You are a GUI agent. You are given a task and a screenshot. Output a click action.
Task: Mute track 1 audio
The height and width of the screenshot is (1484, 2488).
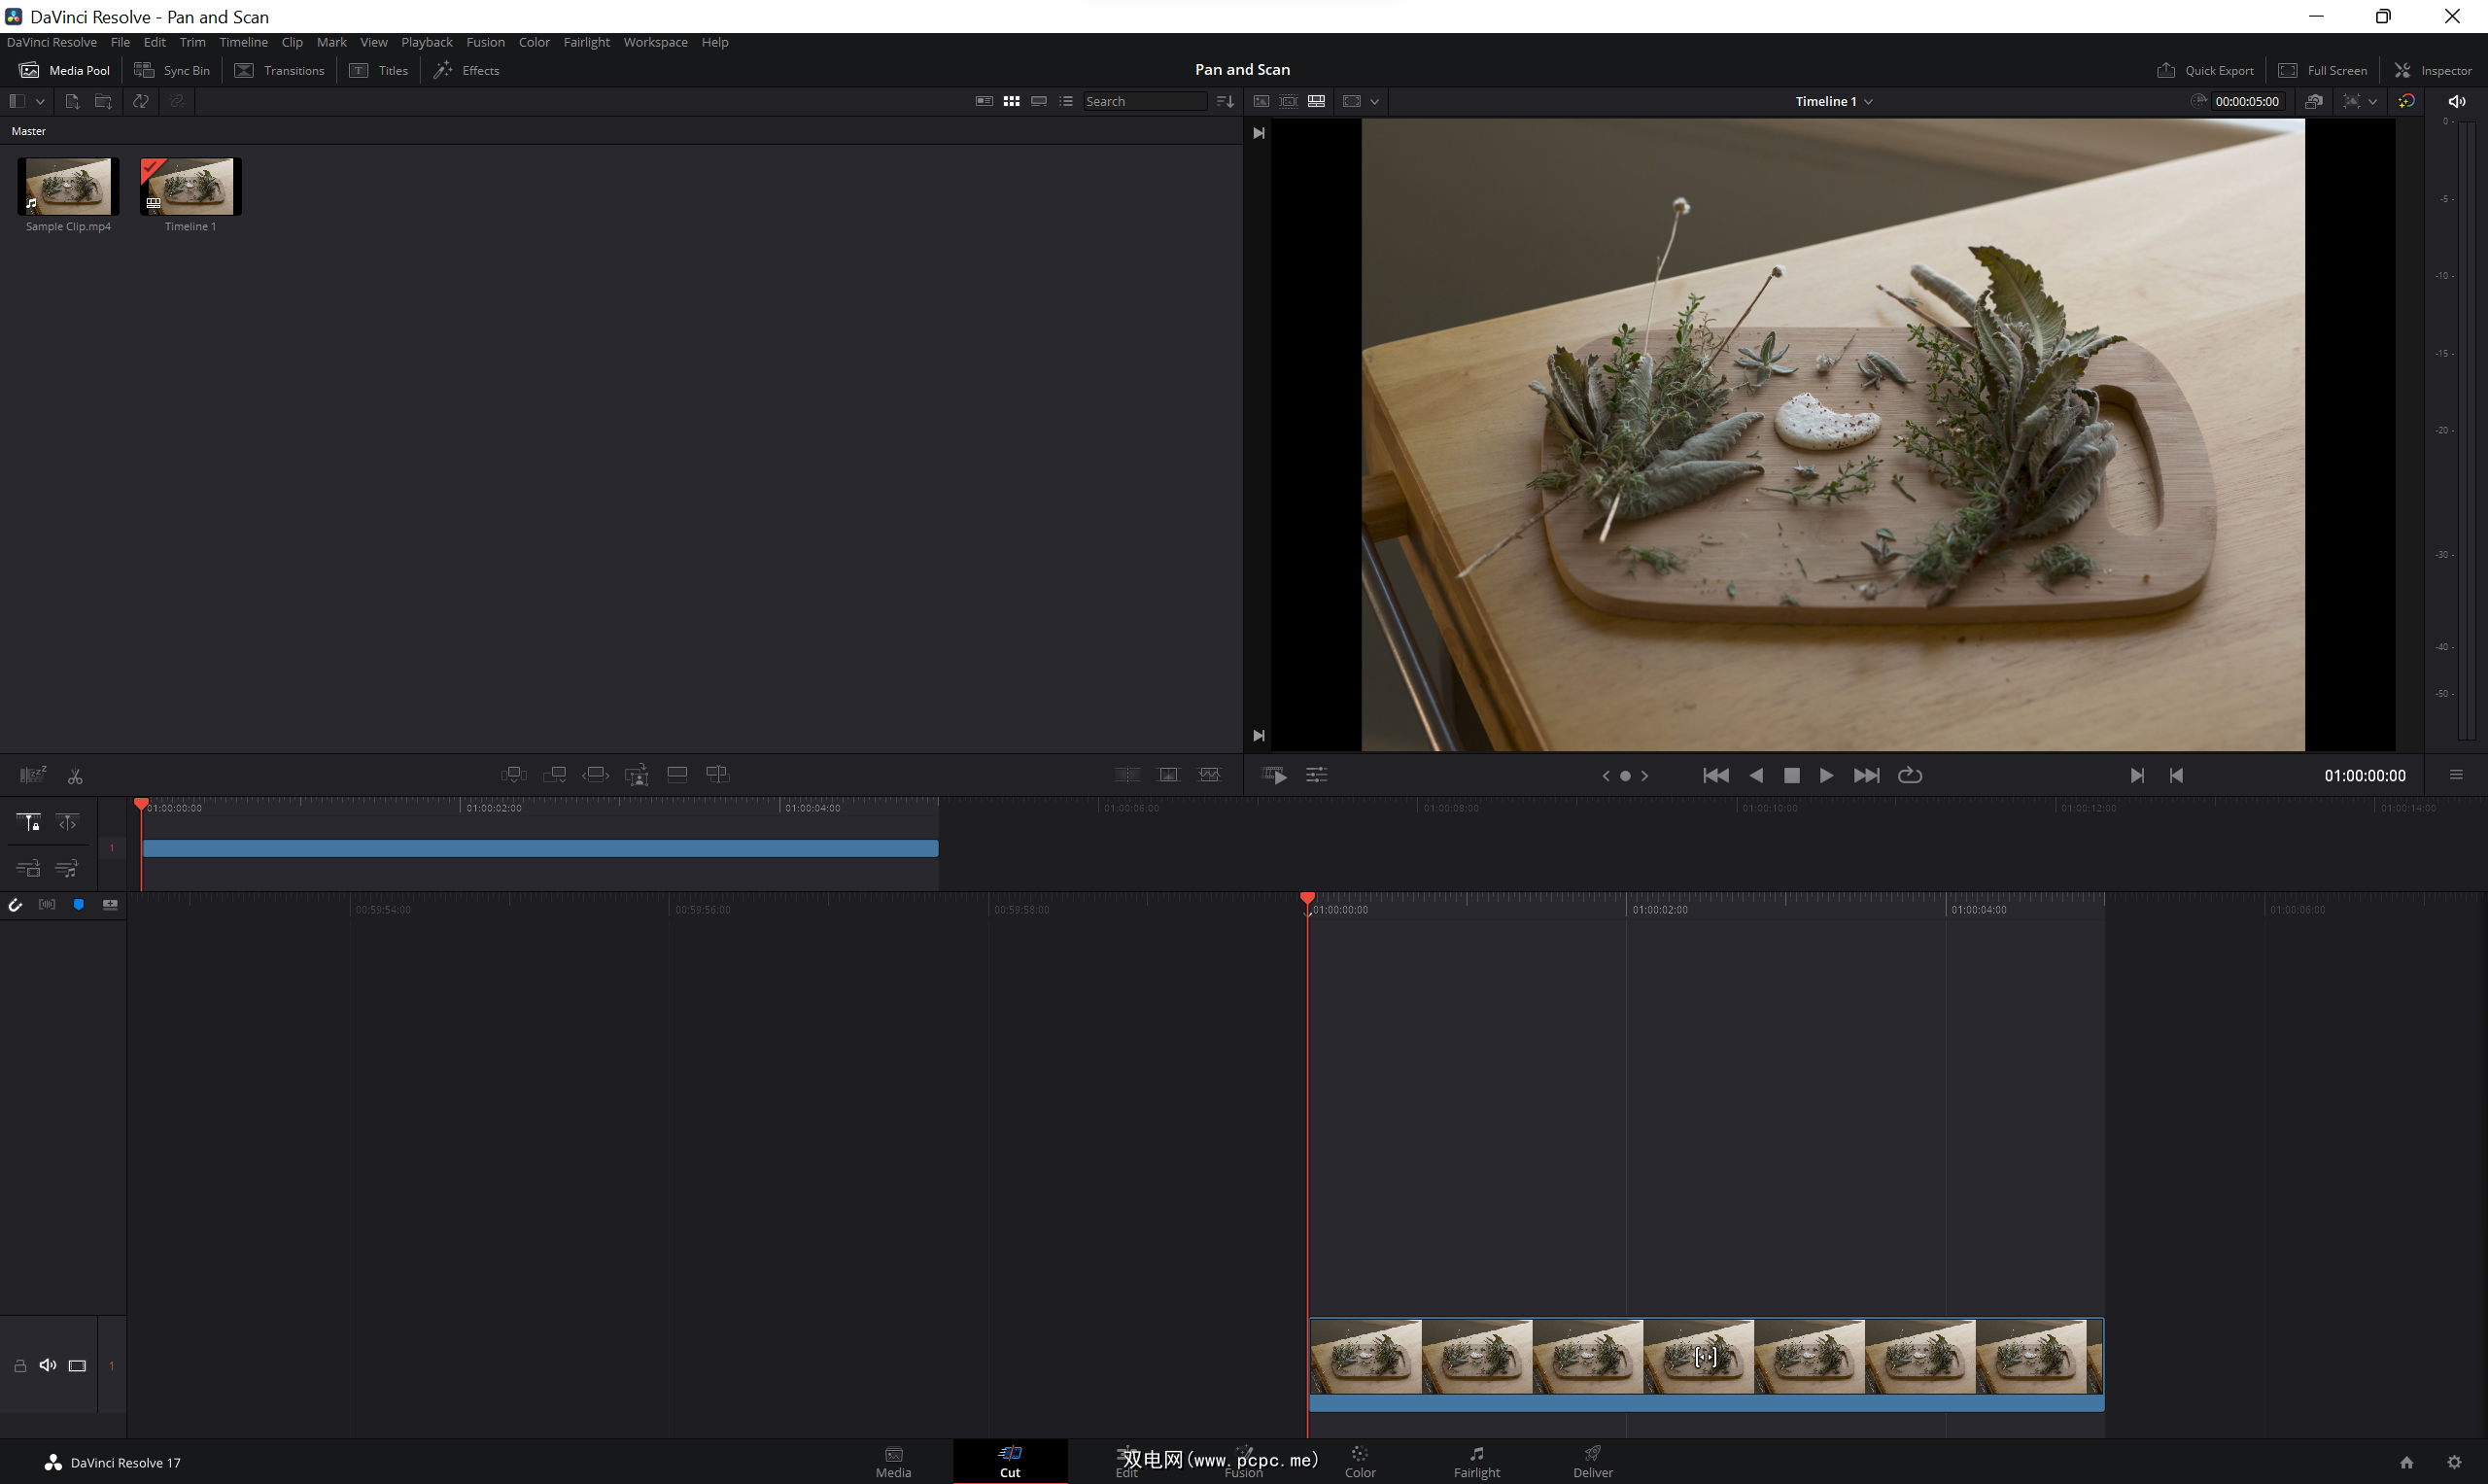pyautogui.click(x=47, y=1365)
